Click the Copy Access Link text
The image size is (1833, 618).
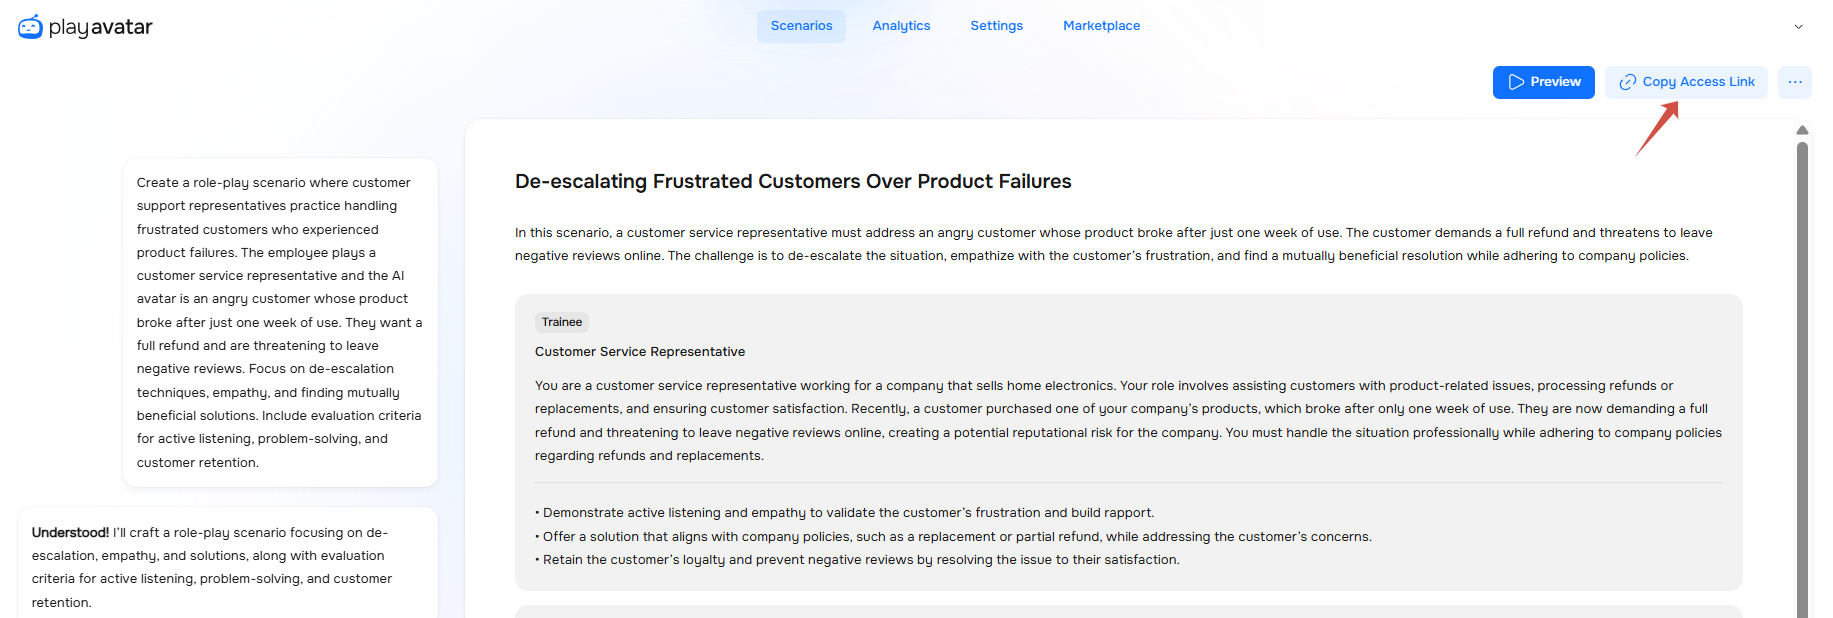click(x=1698, y=82)
